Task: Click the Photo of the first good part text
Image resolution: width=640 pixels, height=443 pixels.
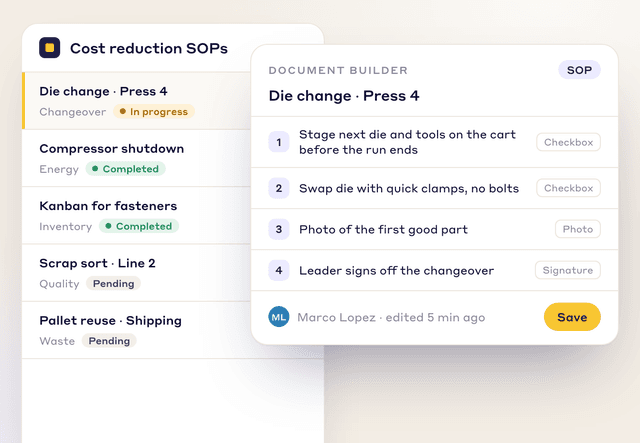Action: pyautogui.click(x=383, y=229)
